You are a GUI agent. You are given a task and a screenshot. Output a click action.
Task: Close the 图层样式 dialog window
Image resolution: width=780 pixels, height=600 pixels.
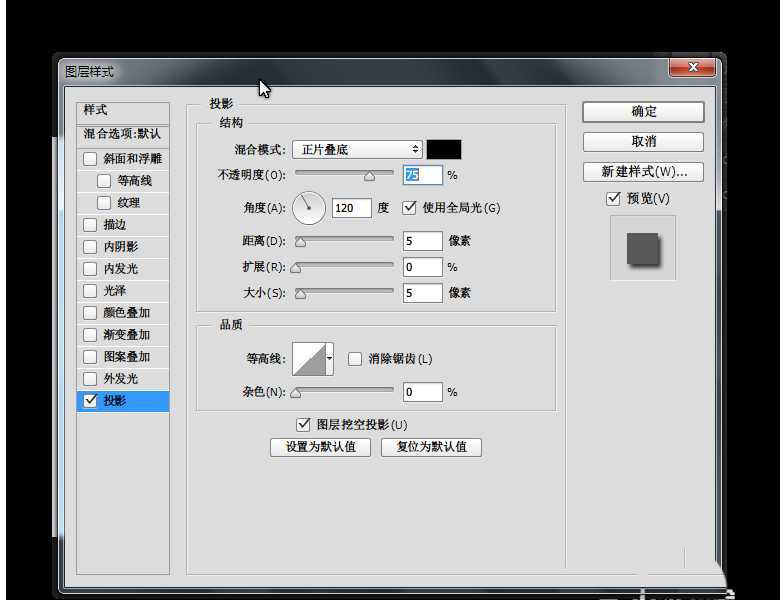coord(691,68)
